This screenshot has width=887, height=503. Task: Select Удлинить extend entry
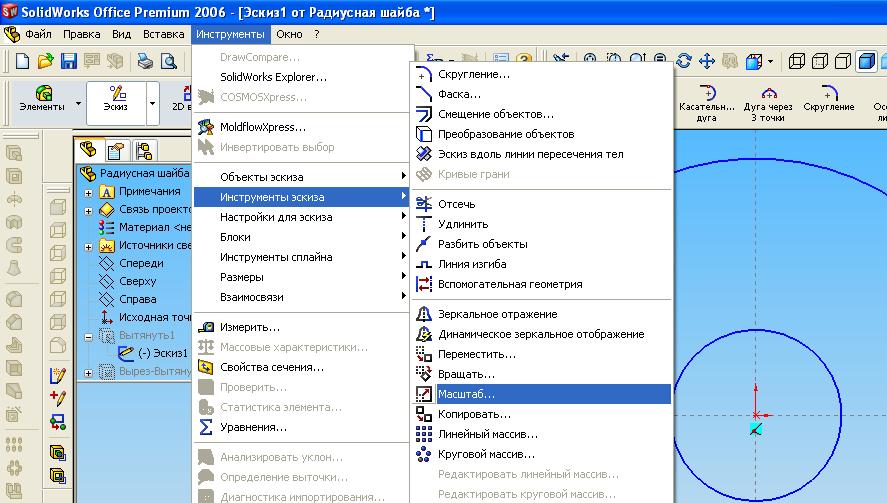[542, 224]
